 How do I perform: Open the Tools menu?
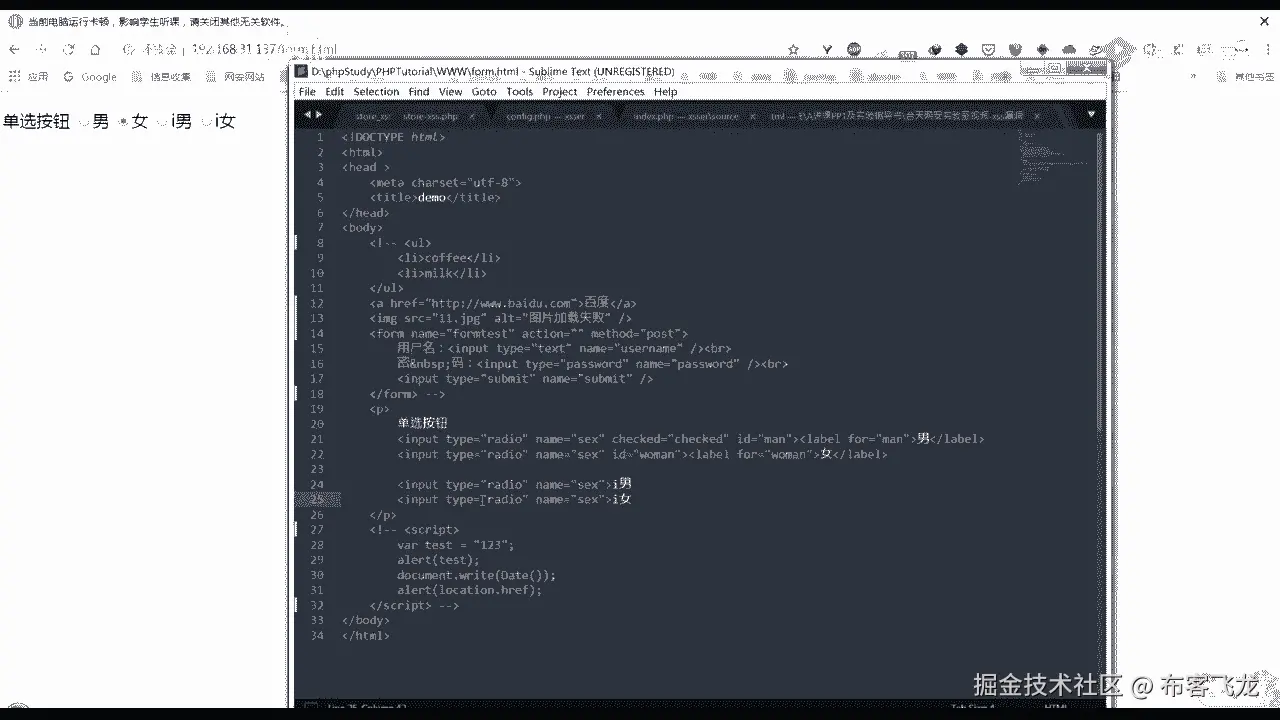(x=520, y=92)
